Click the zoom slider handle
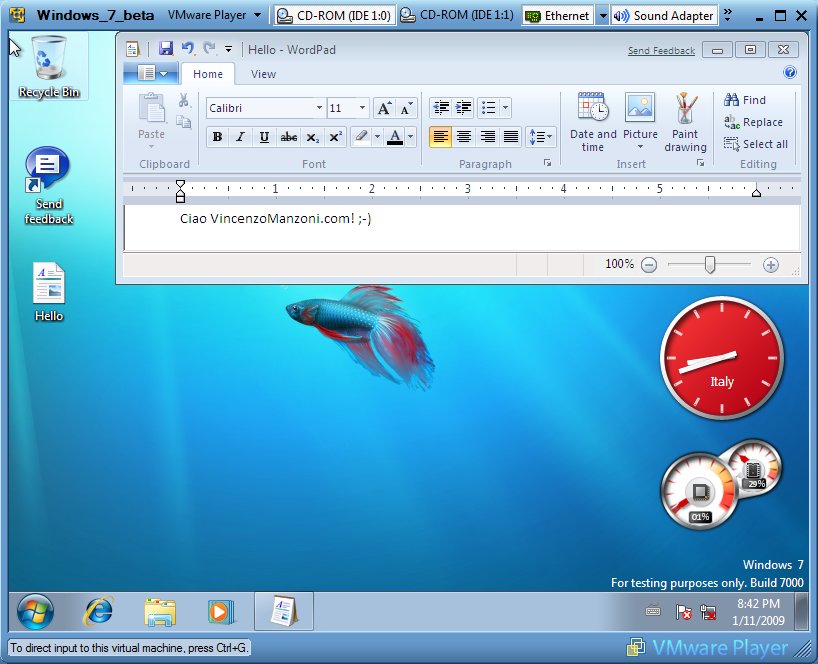 point(709,264)
